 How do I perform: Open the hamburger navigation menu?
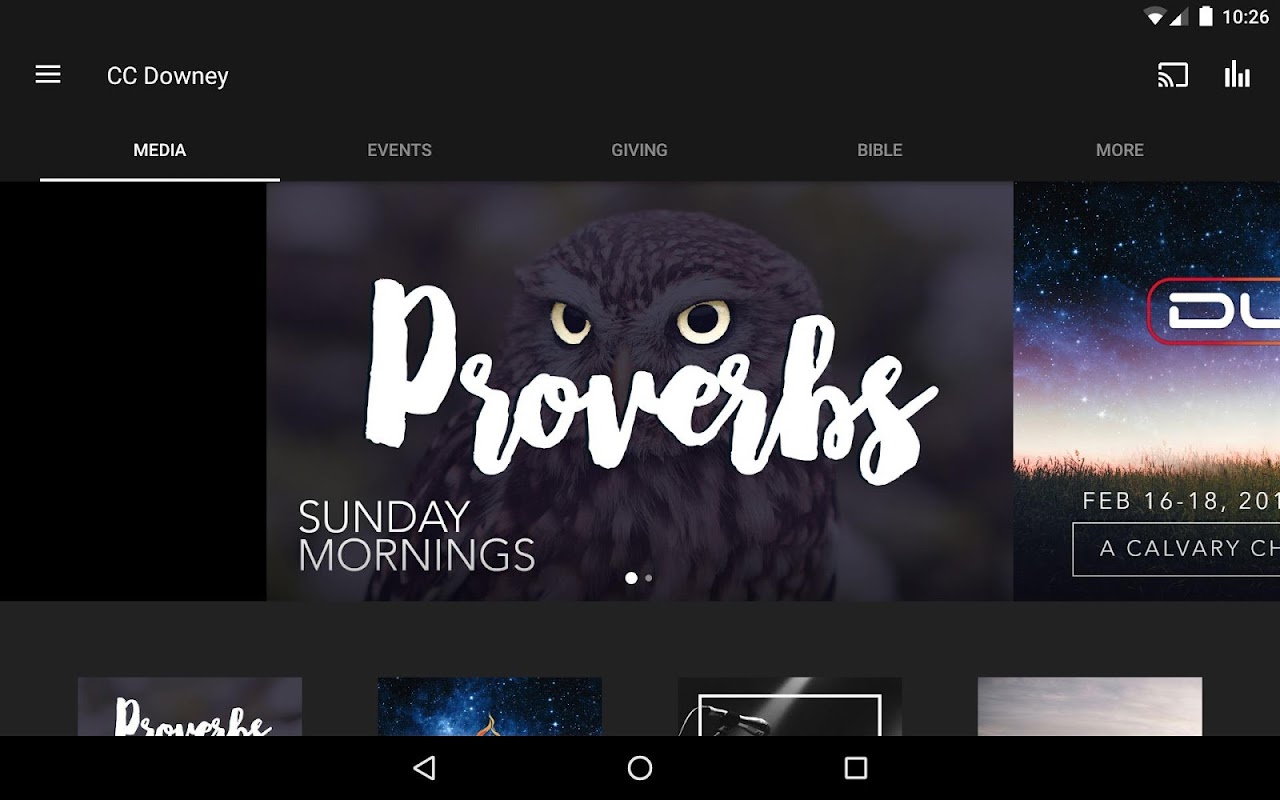pos(48,75)
